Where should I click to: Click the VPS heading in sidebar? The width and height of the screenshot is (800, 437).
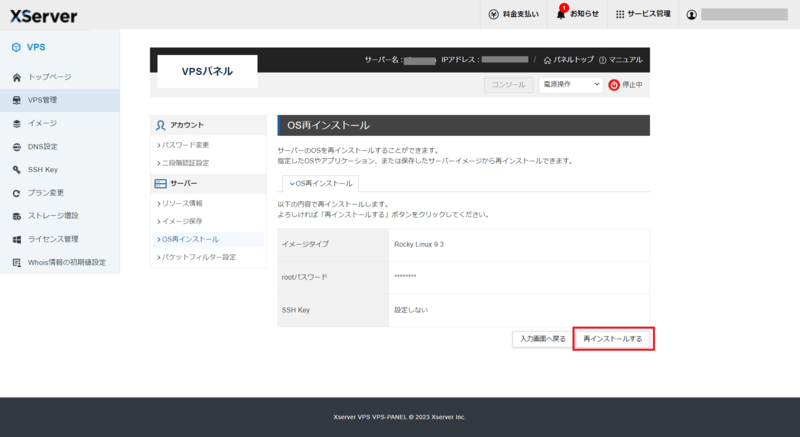tap(36, 47)
